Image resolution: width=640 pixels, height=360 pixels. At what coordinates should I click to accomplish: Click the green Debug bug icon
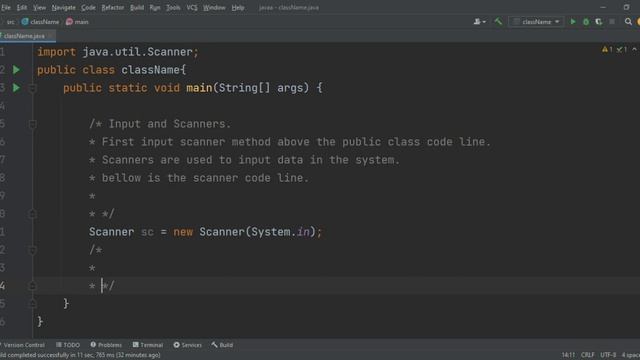point(586,22)
